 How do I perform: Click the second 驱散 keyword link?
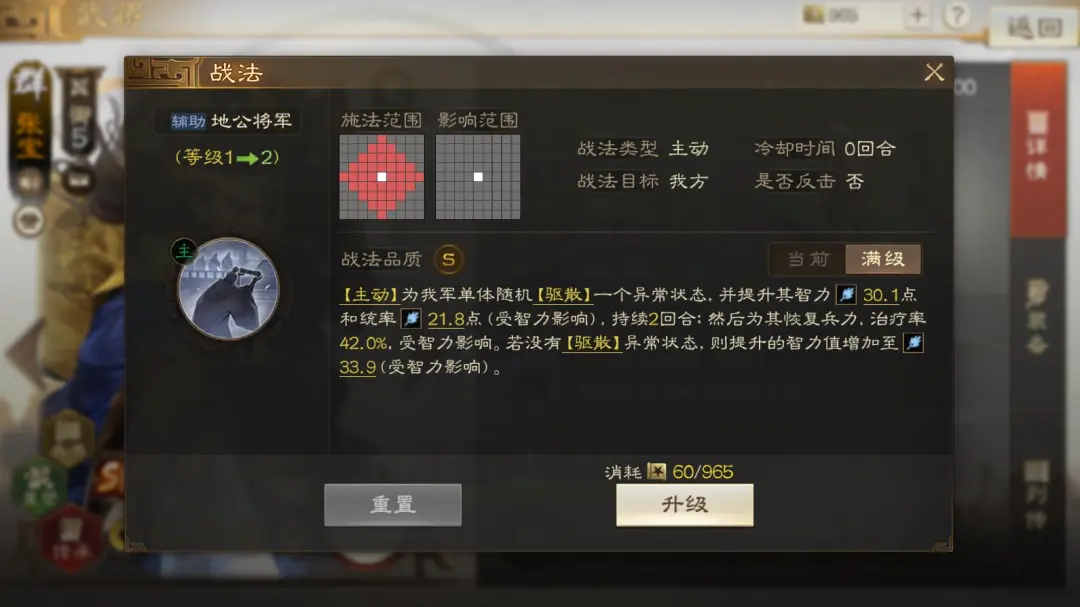click(x=592, y=342)
